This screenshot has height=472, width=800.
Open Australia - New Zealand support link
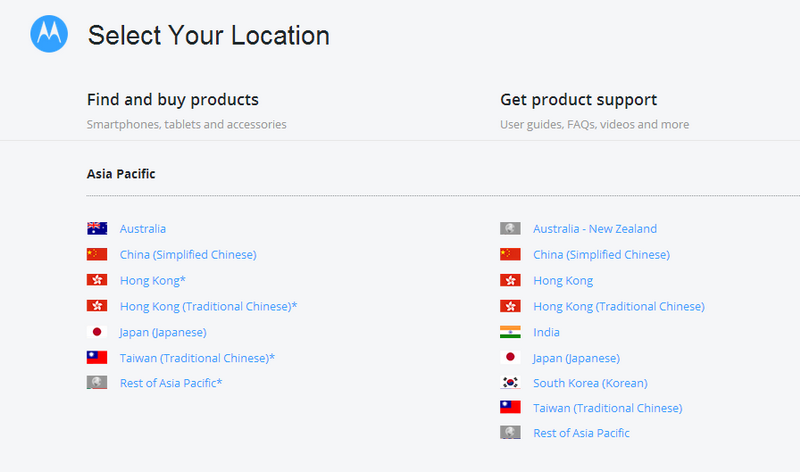[x=595, y=229]
